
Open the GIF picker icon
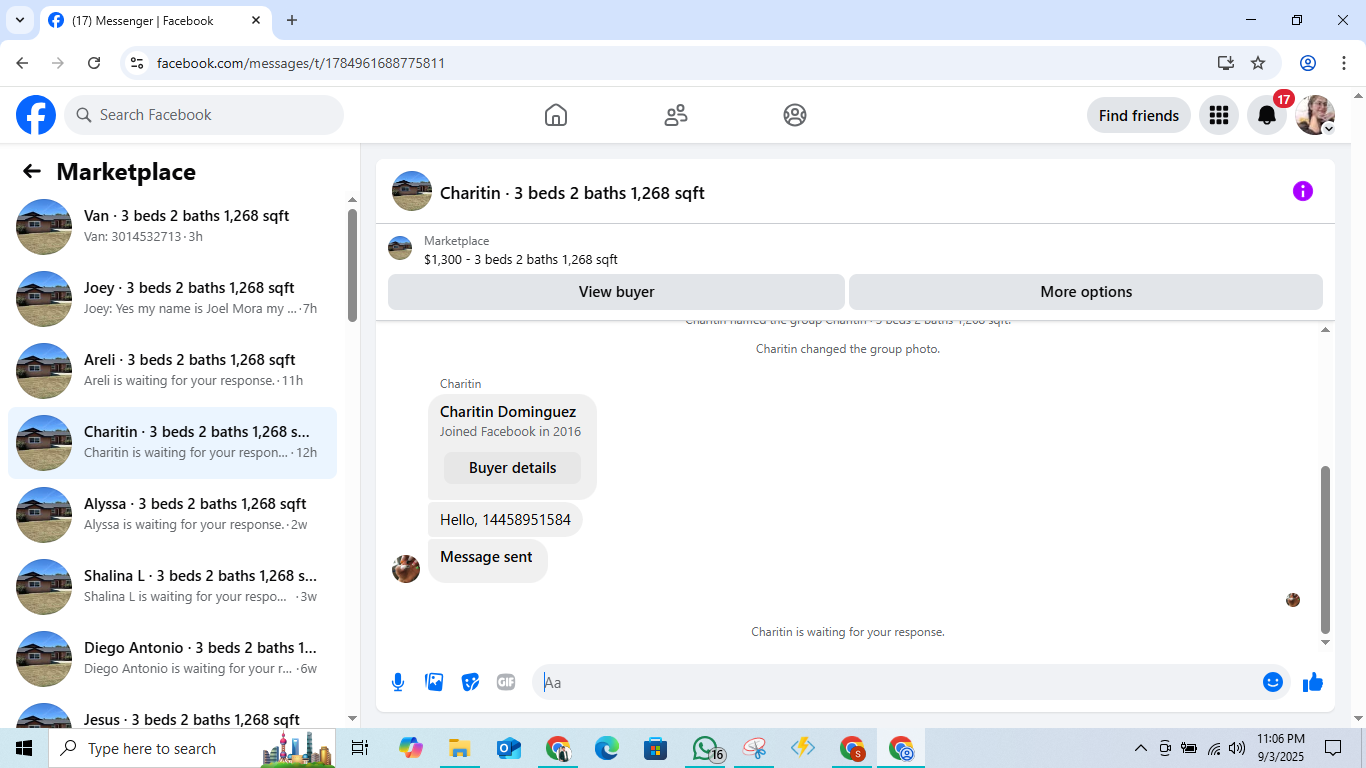click(x=506, y=682)
